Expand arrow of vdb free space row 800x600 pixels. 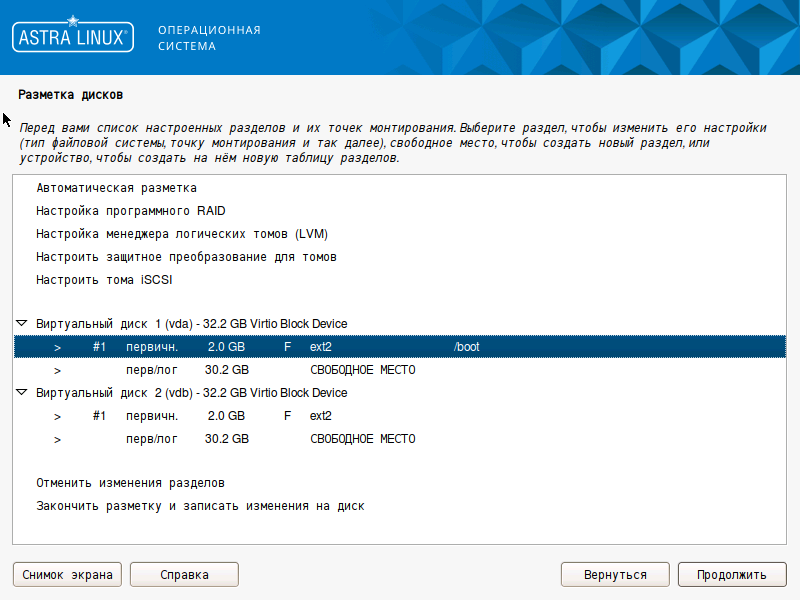point(58,439)
